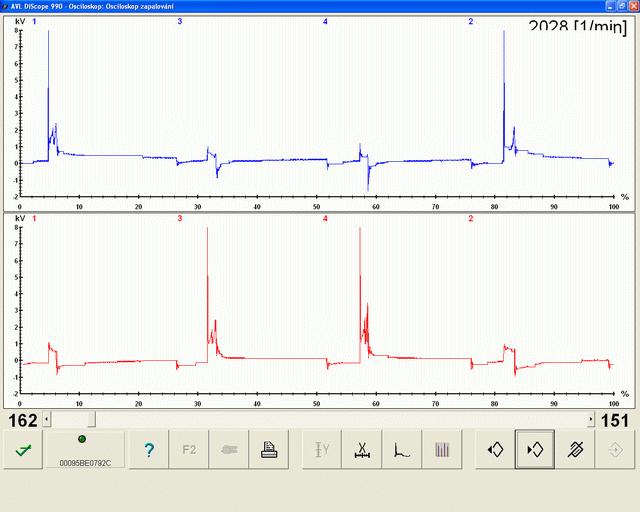This screenshot has height=512, width=640.
Task: Click the disabled far-right diamond arrow button
Action: click(614, 450)
